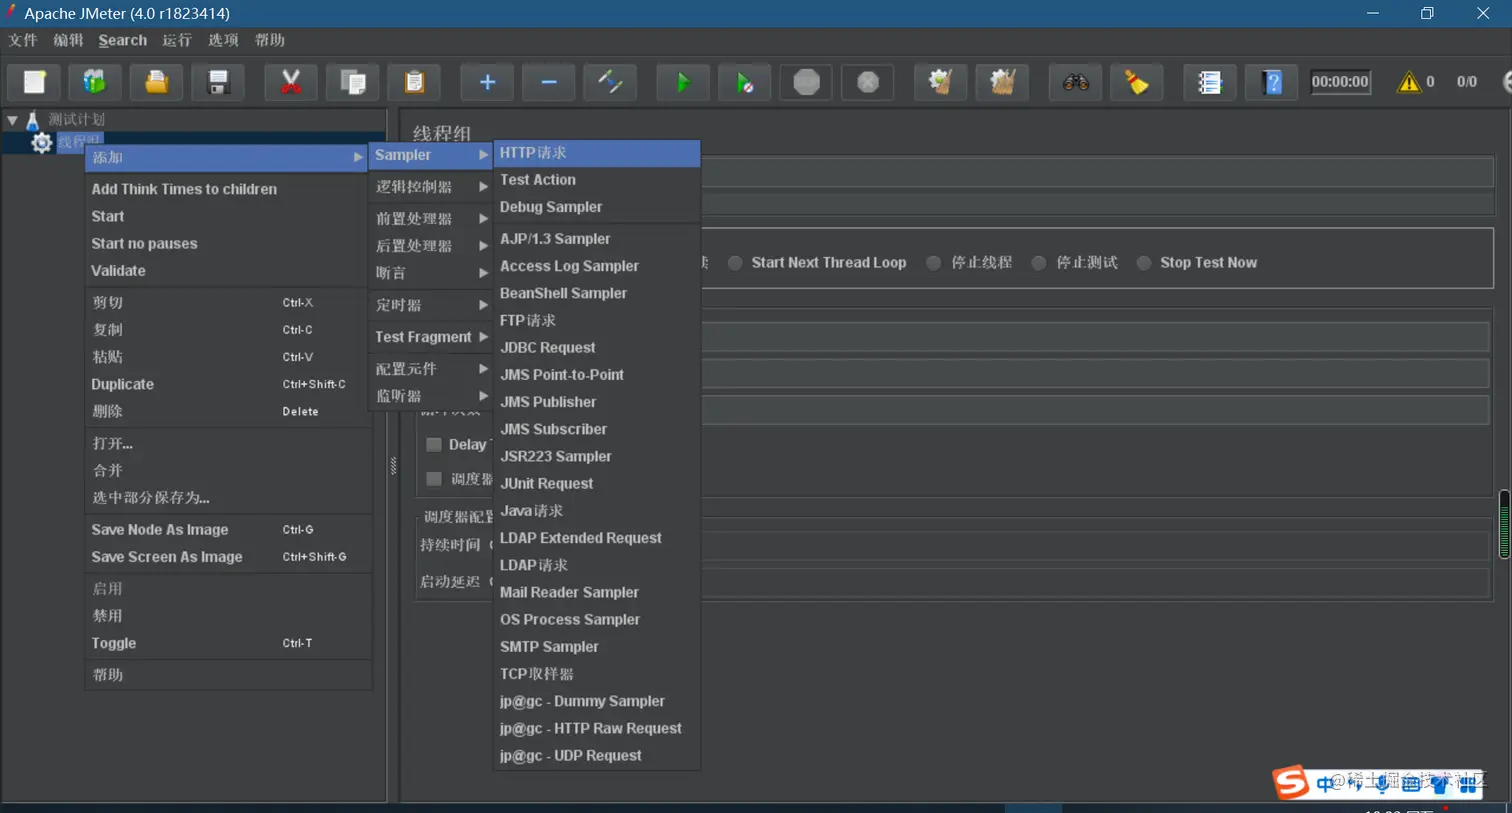This screenshot has height=813, width=1512.
Task: Select Start Next Thread Loop radio button
Action: [735, 263]
